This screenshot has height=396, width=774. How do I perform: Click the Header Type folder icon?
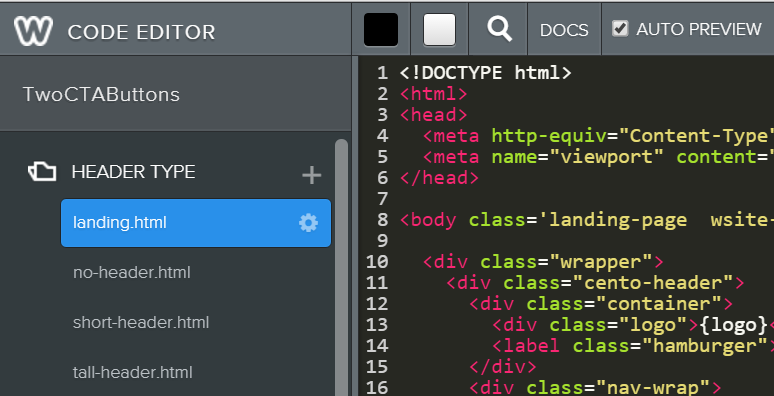point(42,171)
